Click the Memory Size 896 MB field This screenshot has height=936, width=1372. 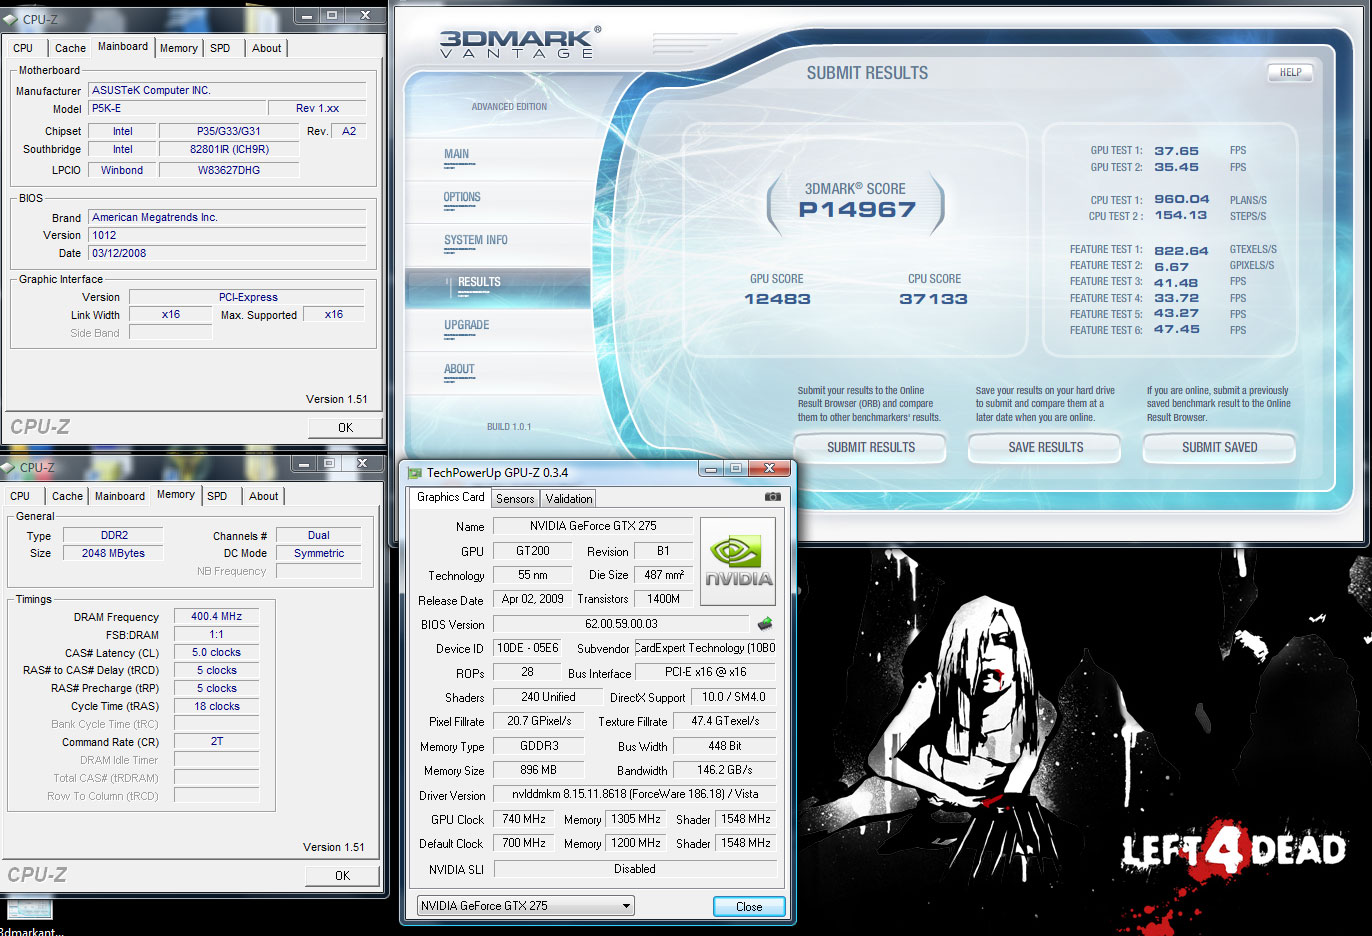click(538, 771)
